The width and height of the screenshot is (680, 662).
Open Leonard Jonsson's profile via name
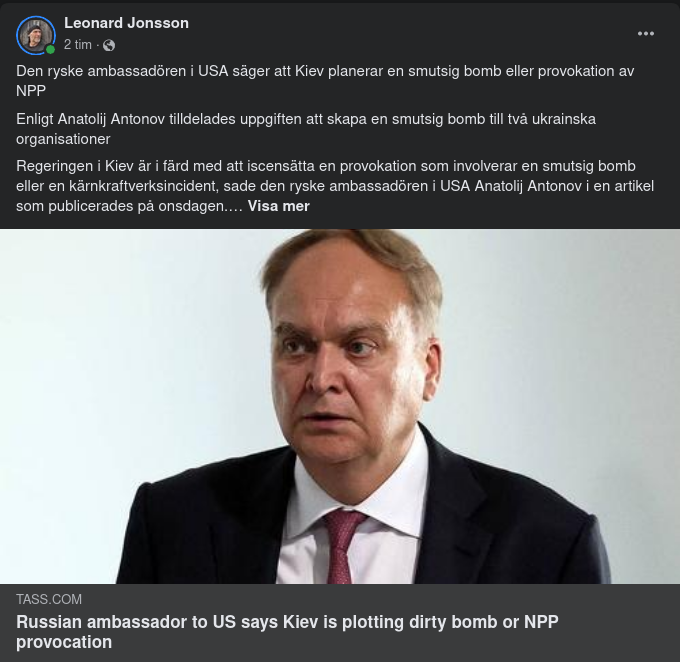pos(126,22)
